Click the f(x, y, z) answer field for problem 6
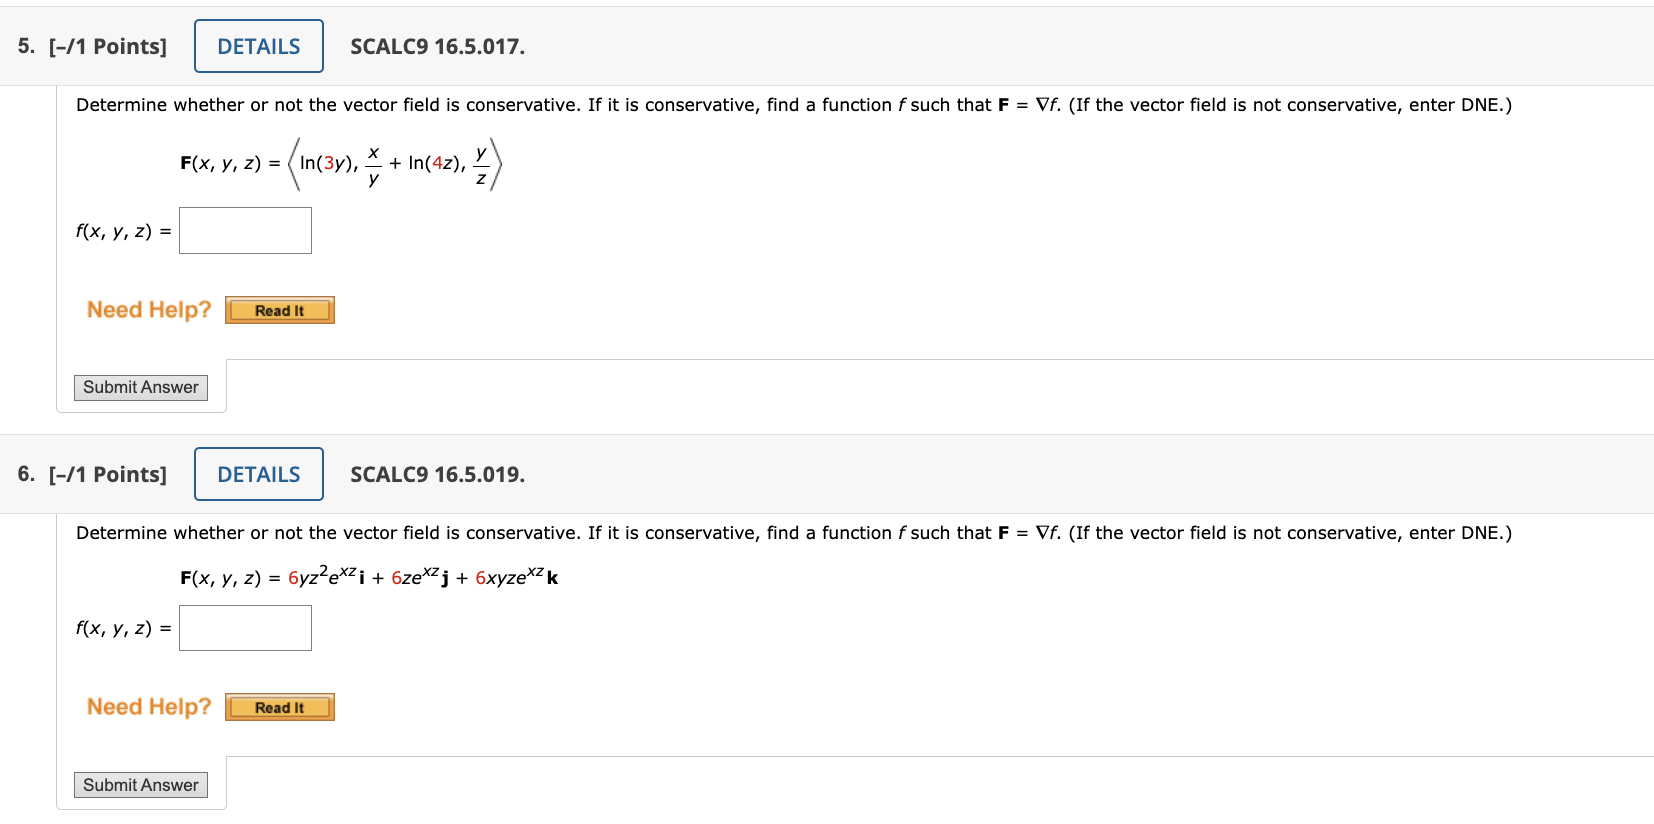The height and width of the screenshot is (824, 1654). coord(245,628)
